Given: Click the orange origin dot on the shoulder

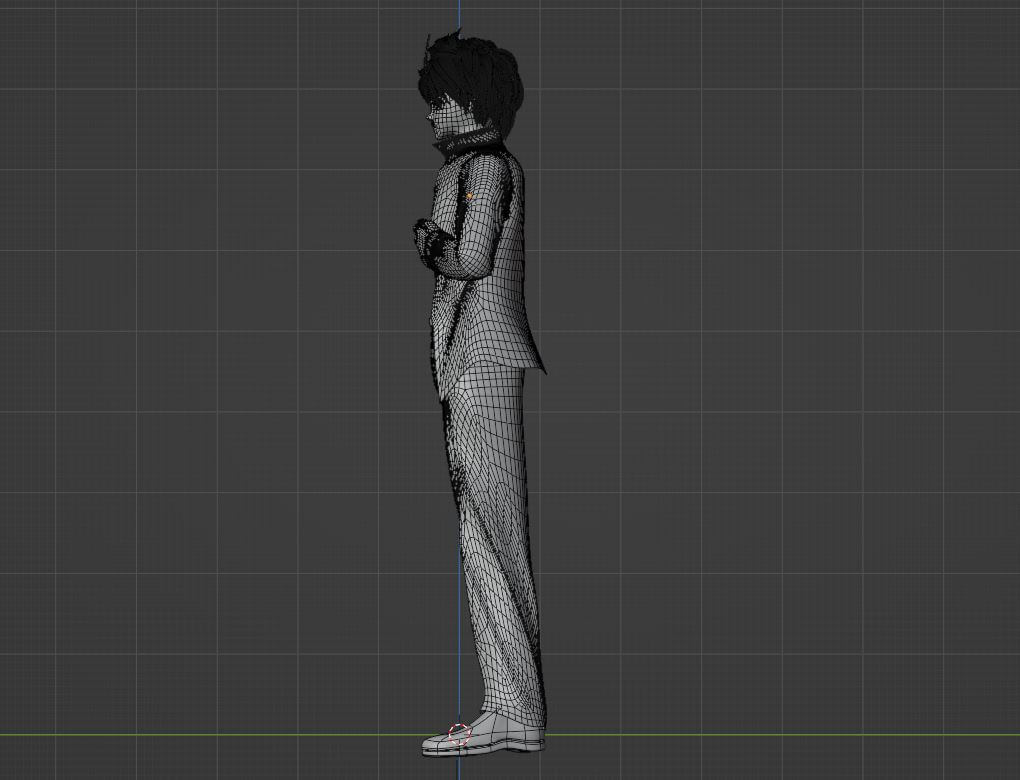Looking at the screenshot, I should 469,197.
